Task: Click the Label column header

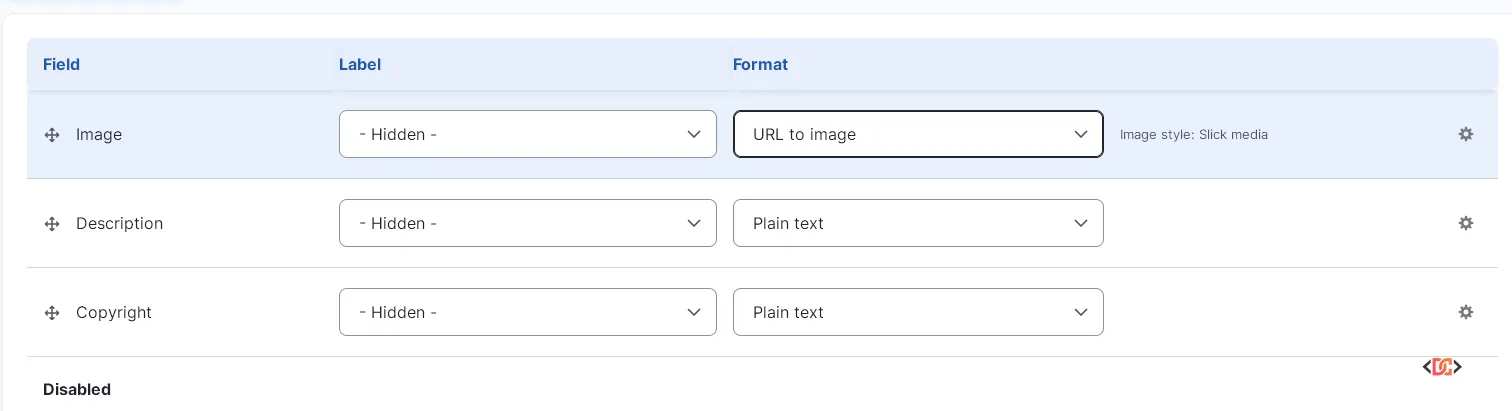Action: (x=360, y=64)
